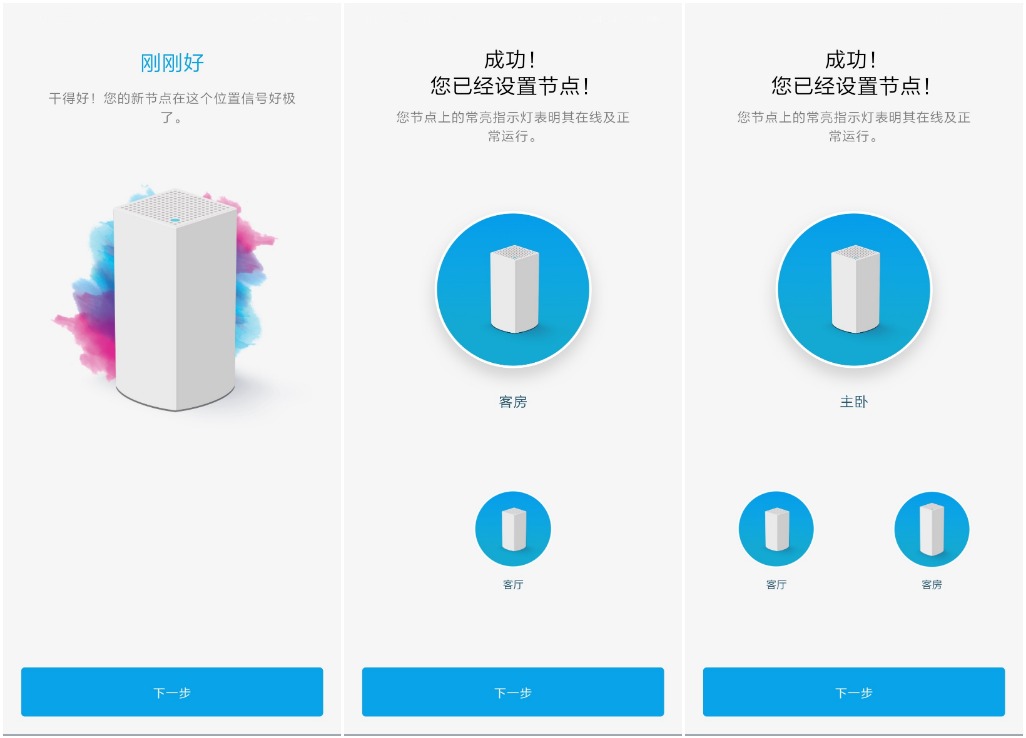Click the 主卧 label under the large circle
This screenshot has width=1026, height=738.
[x=854, y=402]
